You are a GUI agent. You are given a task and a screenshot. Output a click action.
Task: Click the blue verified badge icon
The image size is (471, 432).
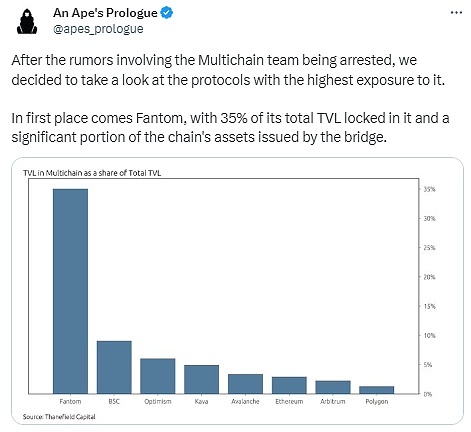pyautogui.click(x=167, y=13)
